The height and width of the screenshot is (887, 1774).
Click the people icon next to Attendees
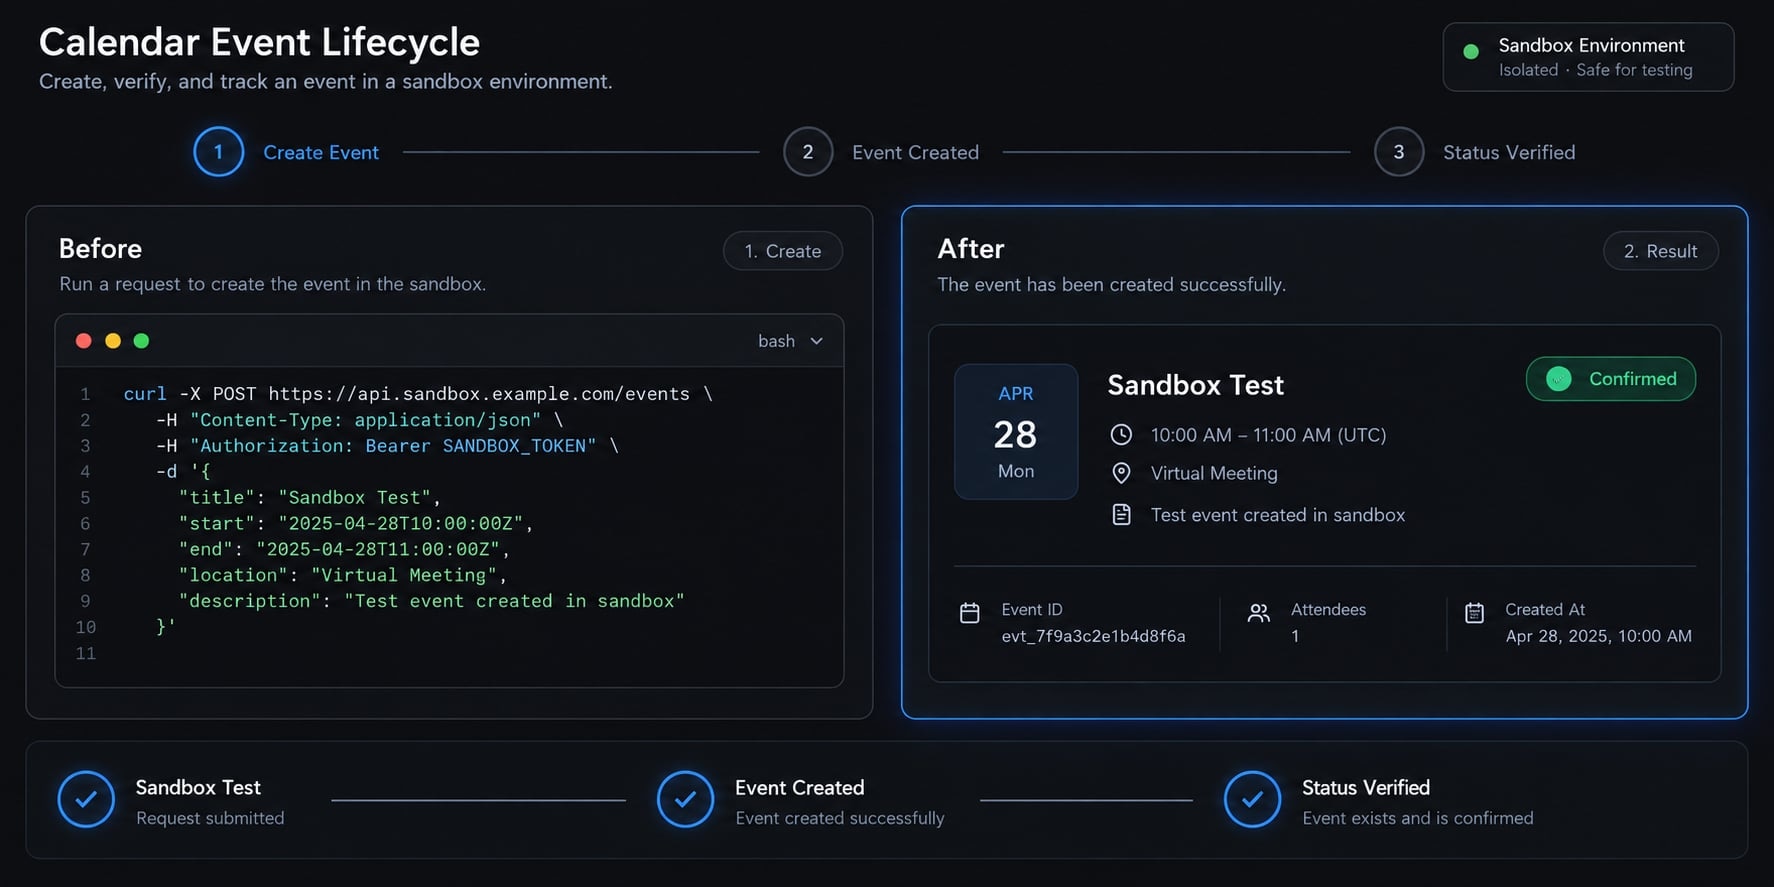(x=1258, y=613)
